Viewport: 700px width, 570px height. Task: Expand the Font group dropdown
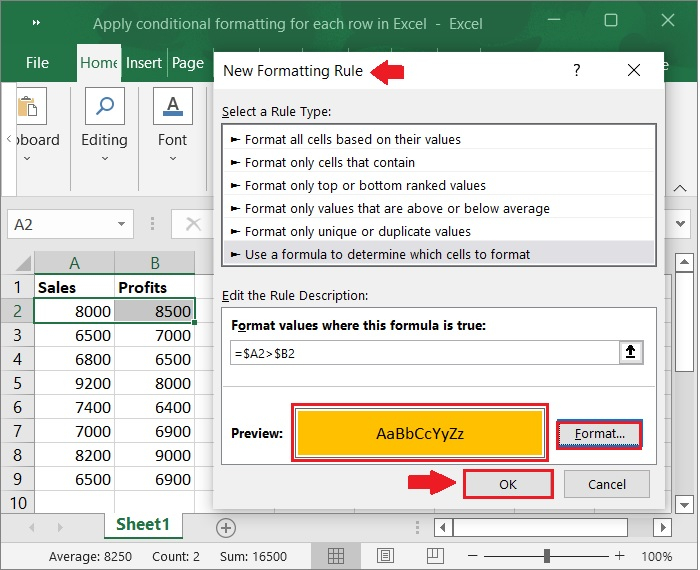173,158
